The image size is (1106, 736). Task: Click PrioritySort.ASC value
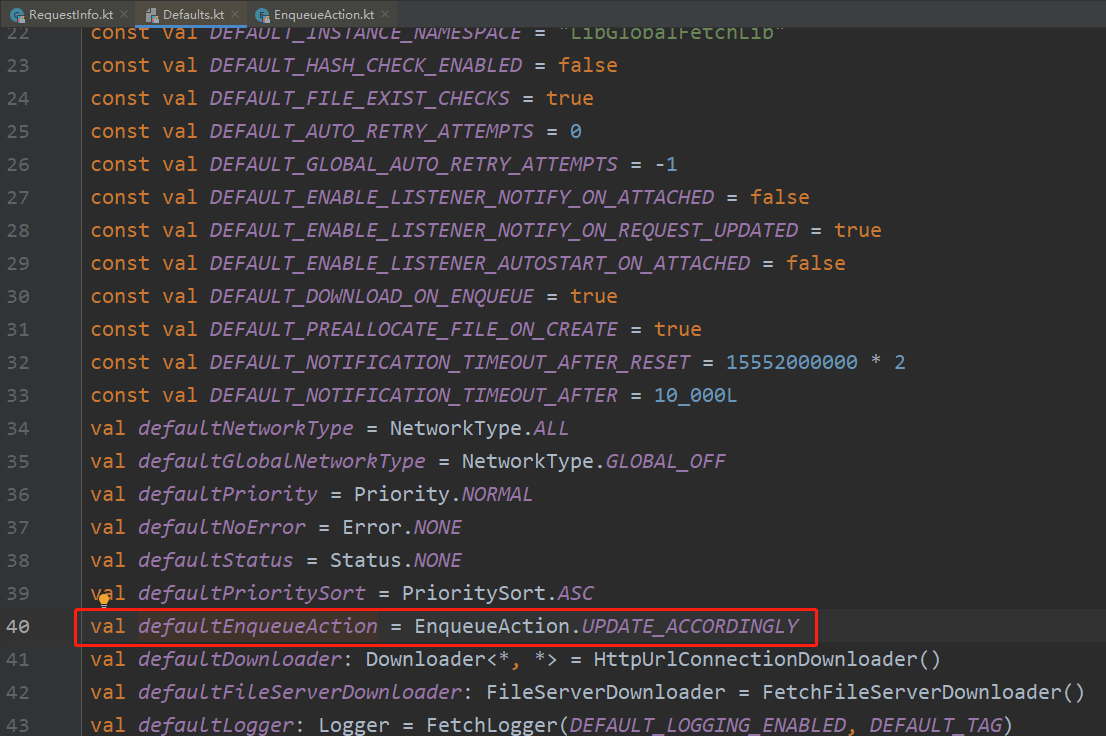(497, 593)
